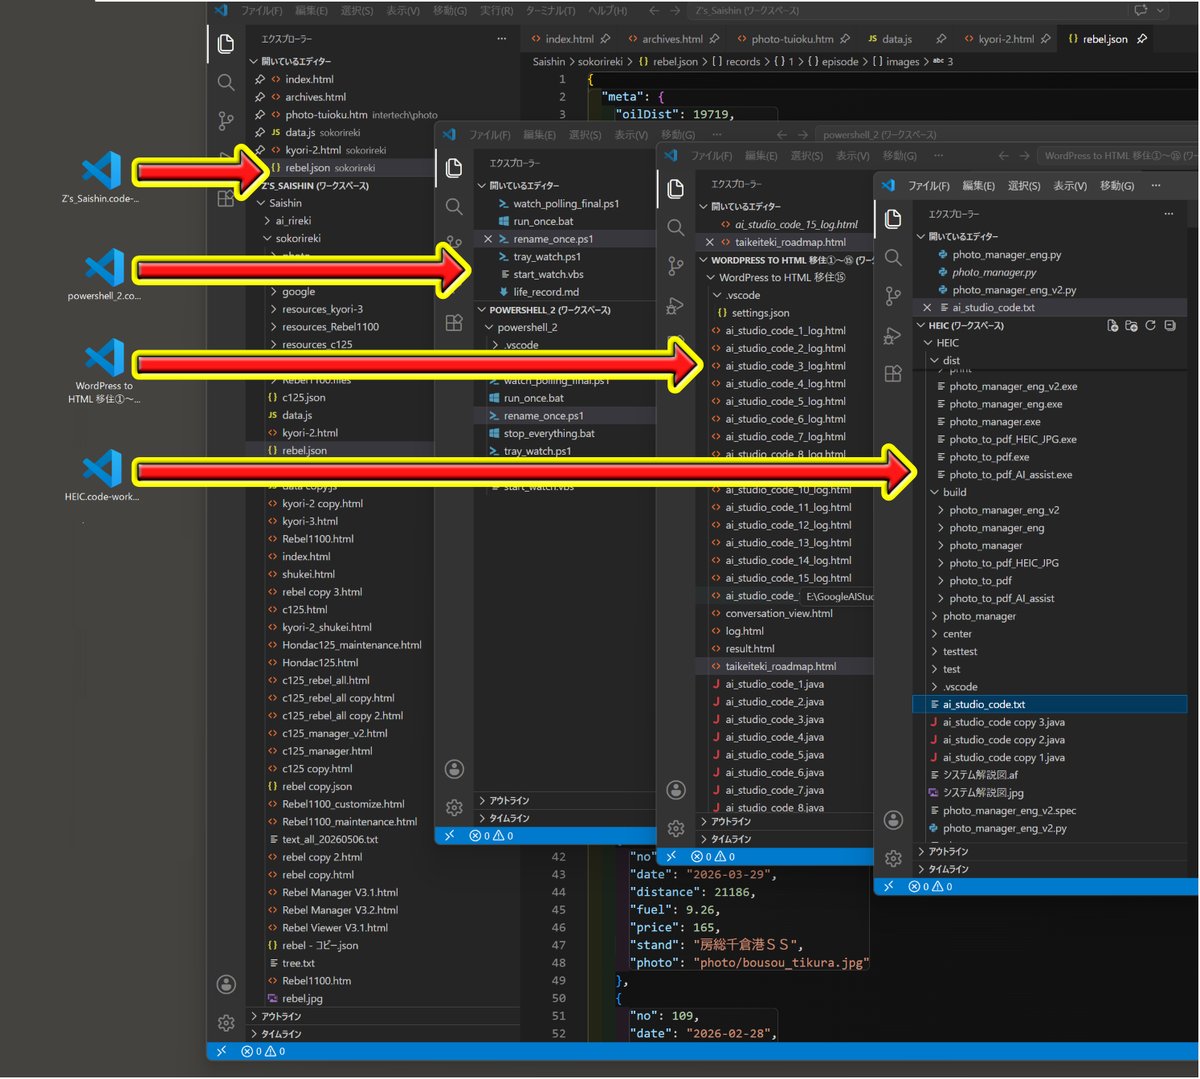Open Accounts menu in HEIC window

[x=893, y=820]
